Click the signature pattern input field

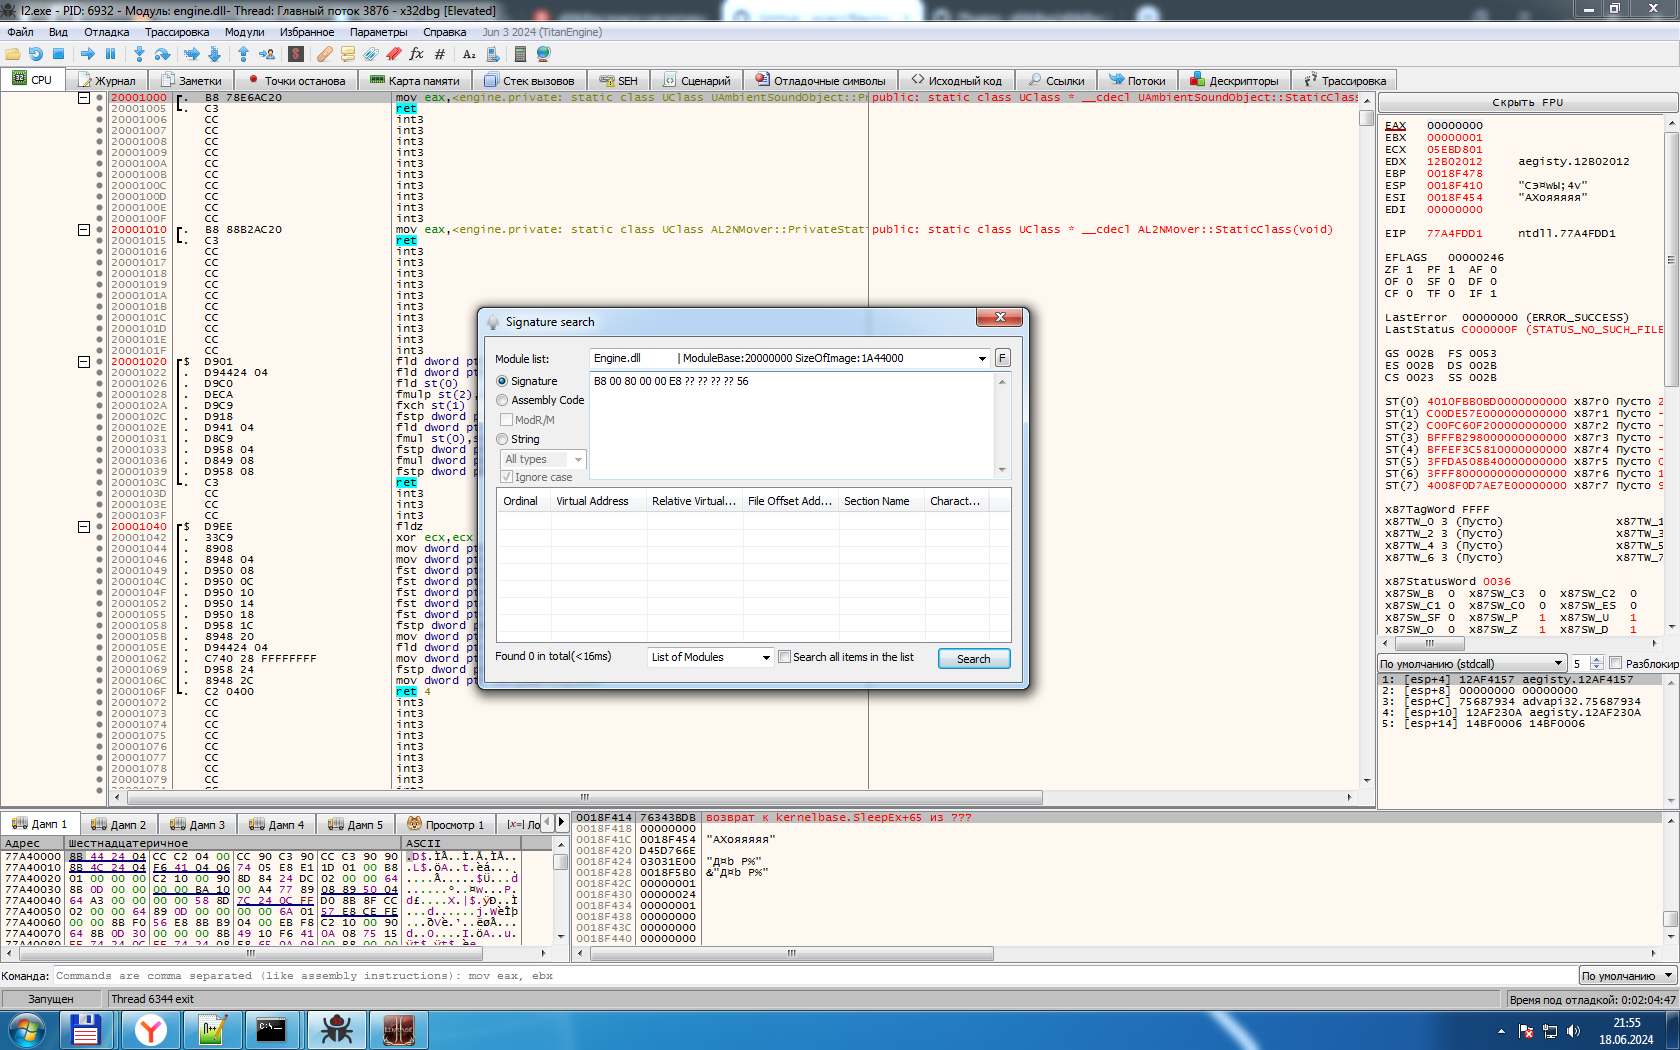pos(793,425)
